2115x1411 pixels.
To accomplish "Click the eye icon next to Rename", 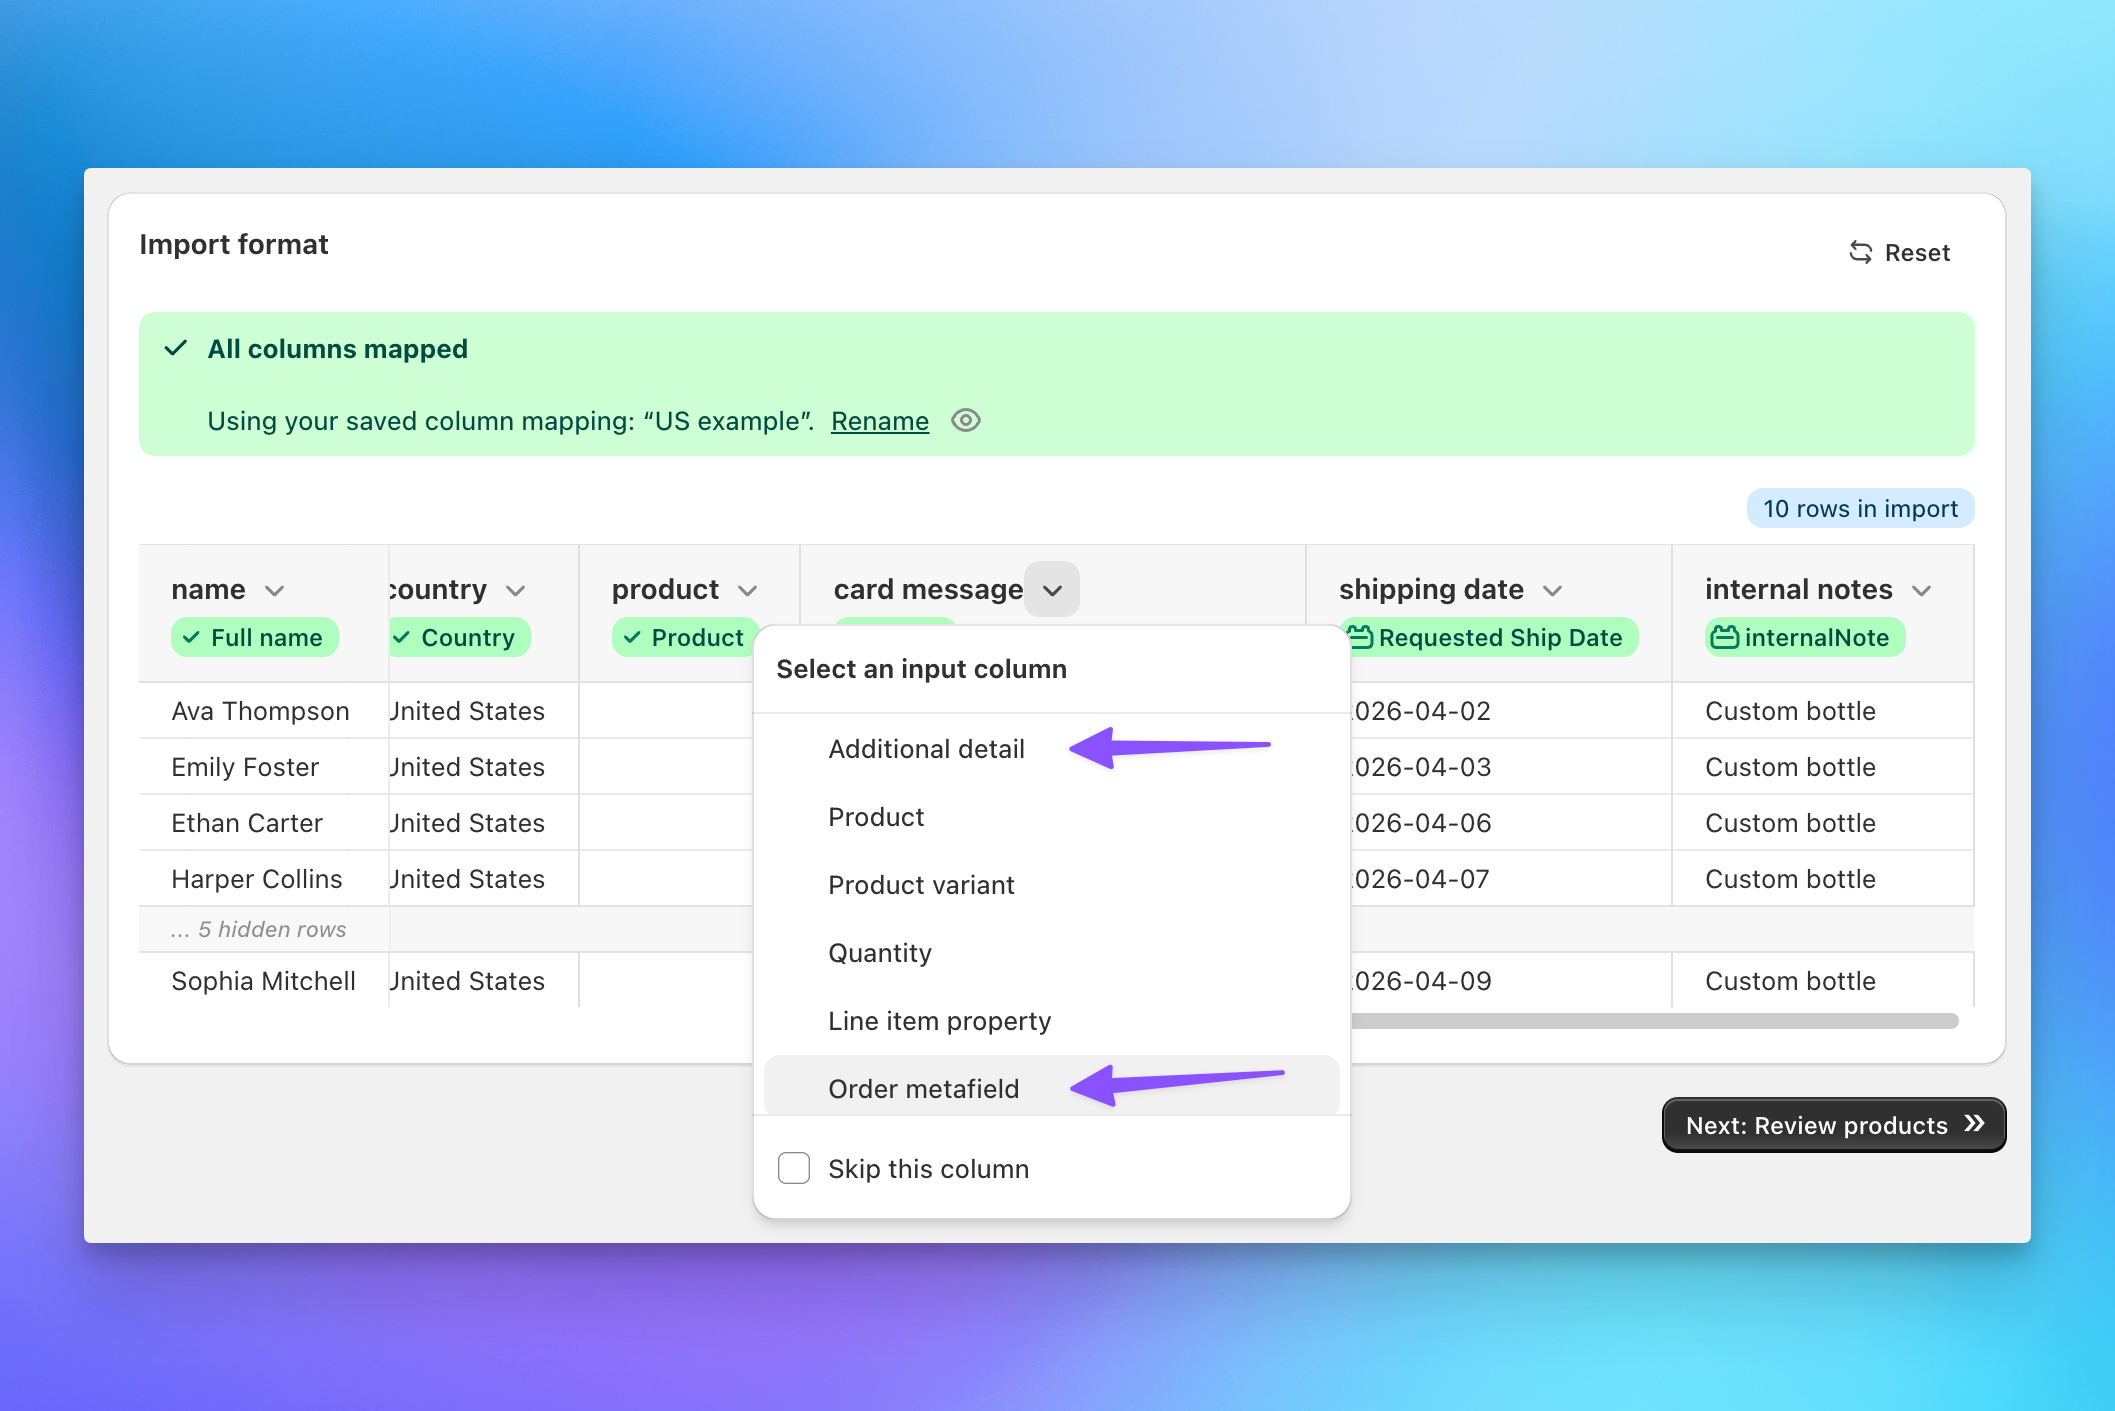I will coord(965,421).
